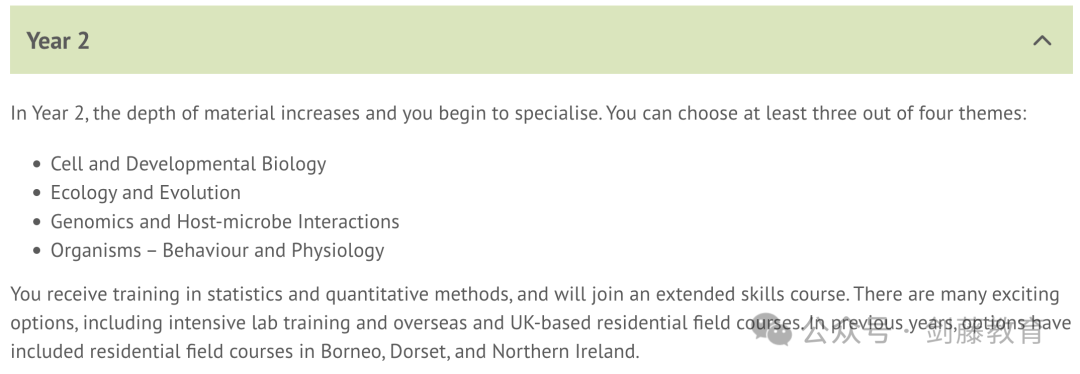Click the bullet beside Organisms – Behaviour and Physiology
1080x374 pixels.
coord(37,251)
